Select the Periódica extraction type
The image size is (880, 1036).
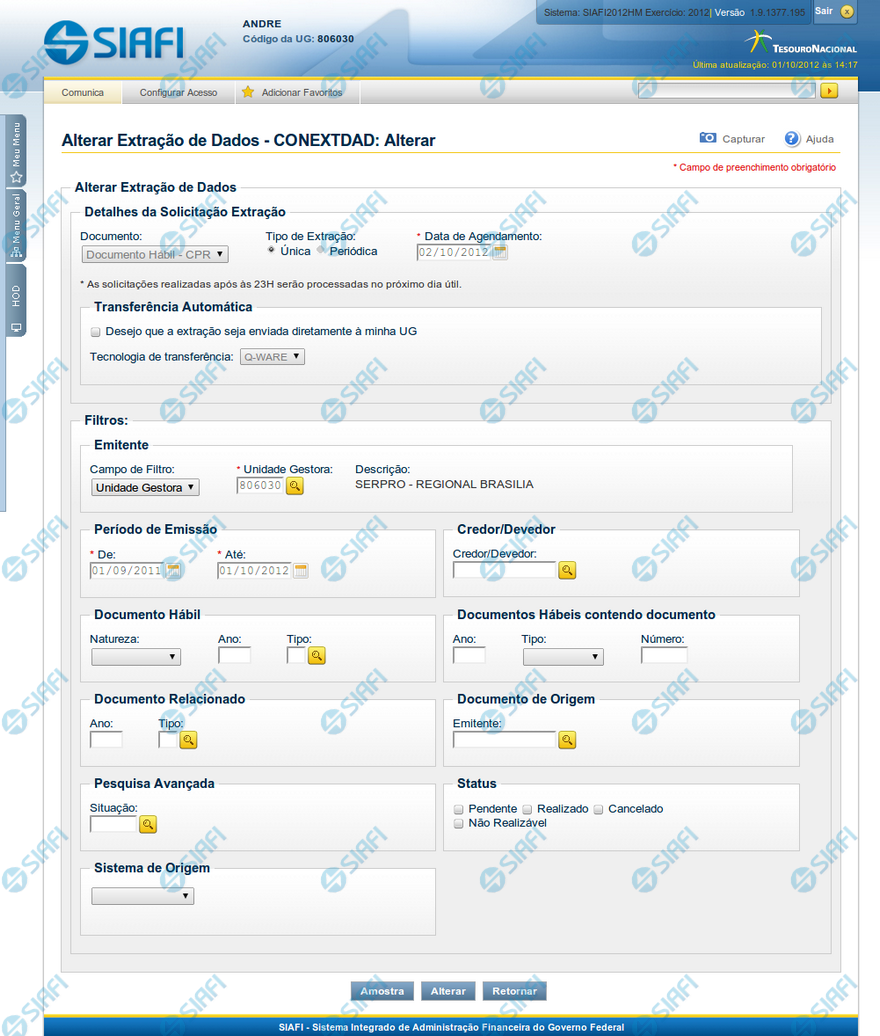pyautogui.click(x=322, y=251)
